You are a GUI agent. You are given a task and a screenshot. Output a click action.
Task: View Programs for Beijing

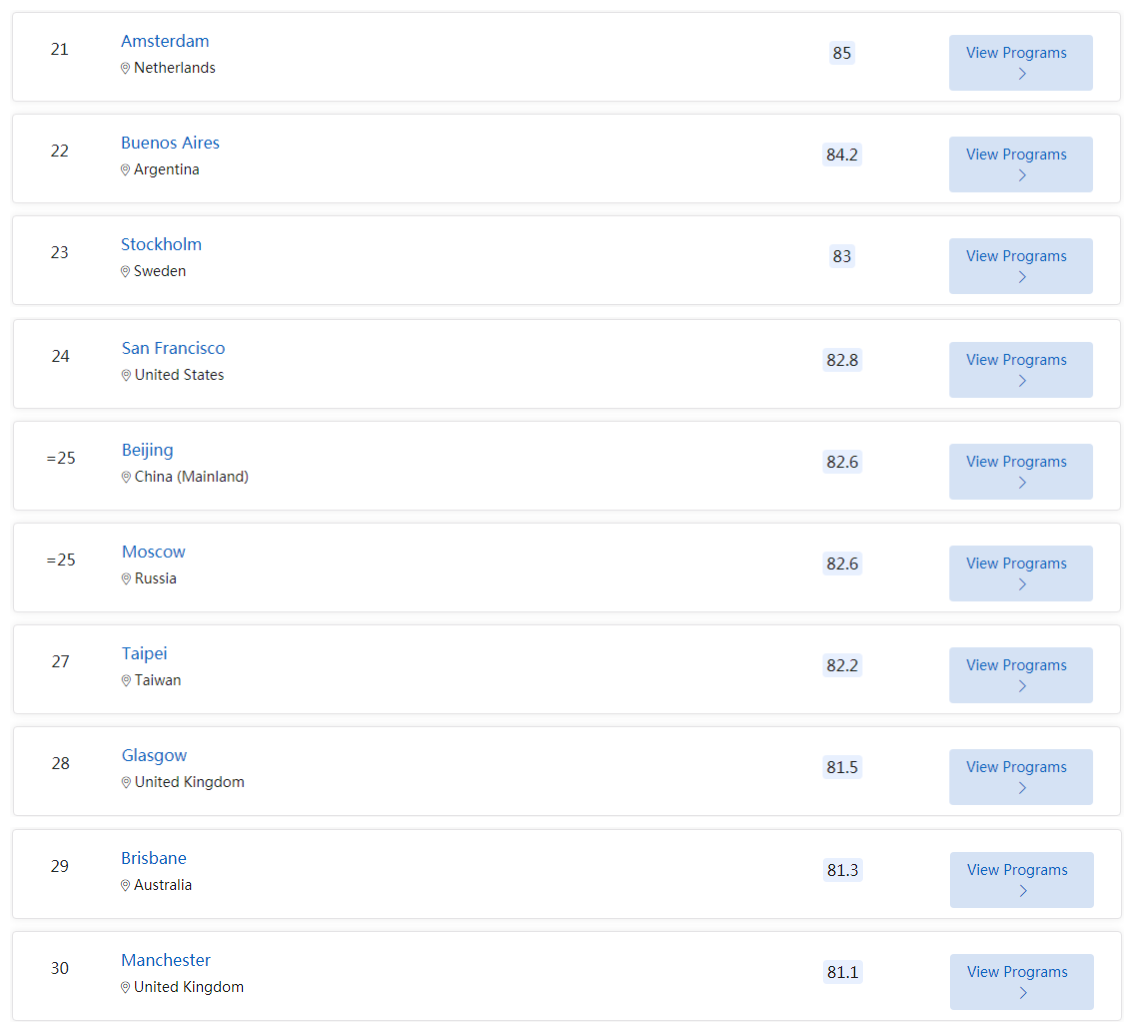(1020, 472)
